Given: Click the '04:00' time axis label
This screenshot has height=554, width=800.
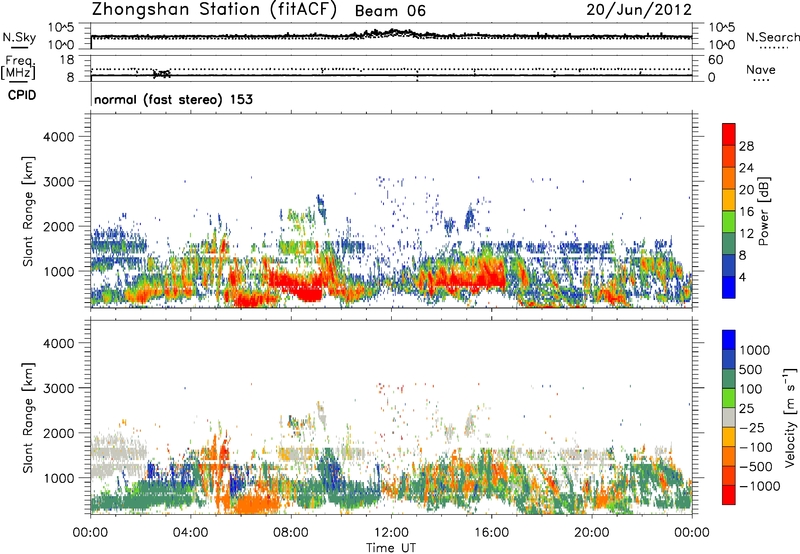Looking at the screenshot, I should point(190,533).
